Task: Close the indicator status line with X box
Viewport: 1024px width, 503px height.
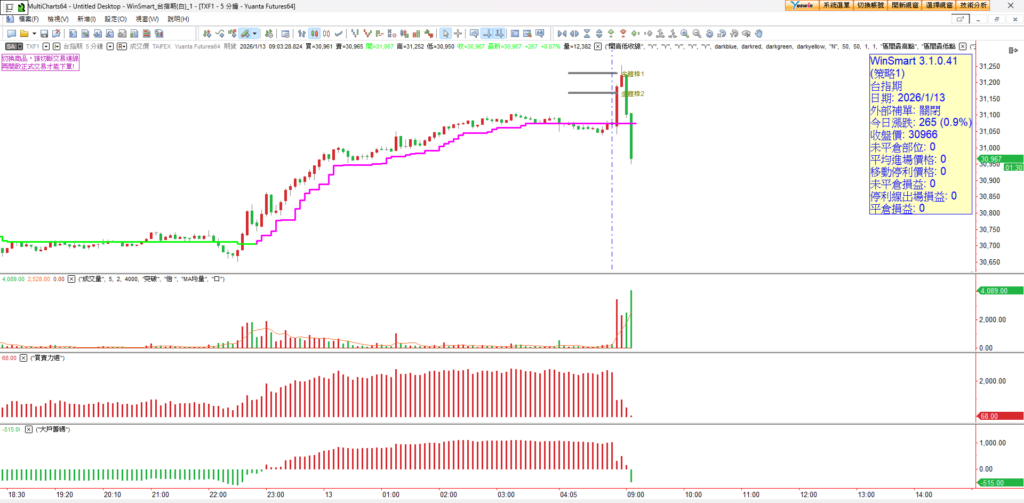Action: pos(598,46)
